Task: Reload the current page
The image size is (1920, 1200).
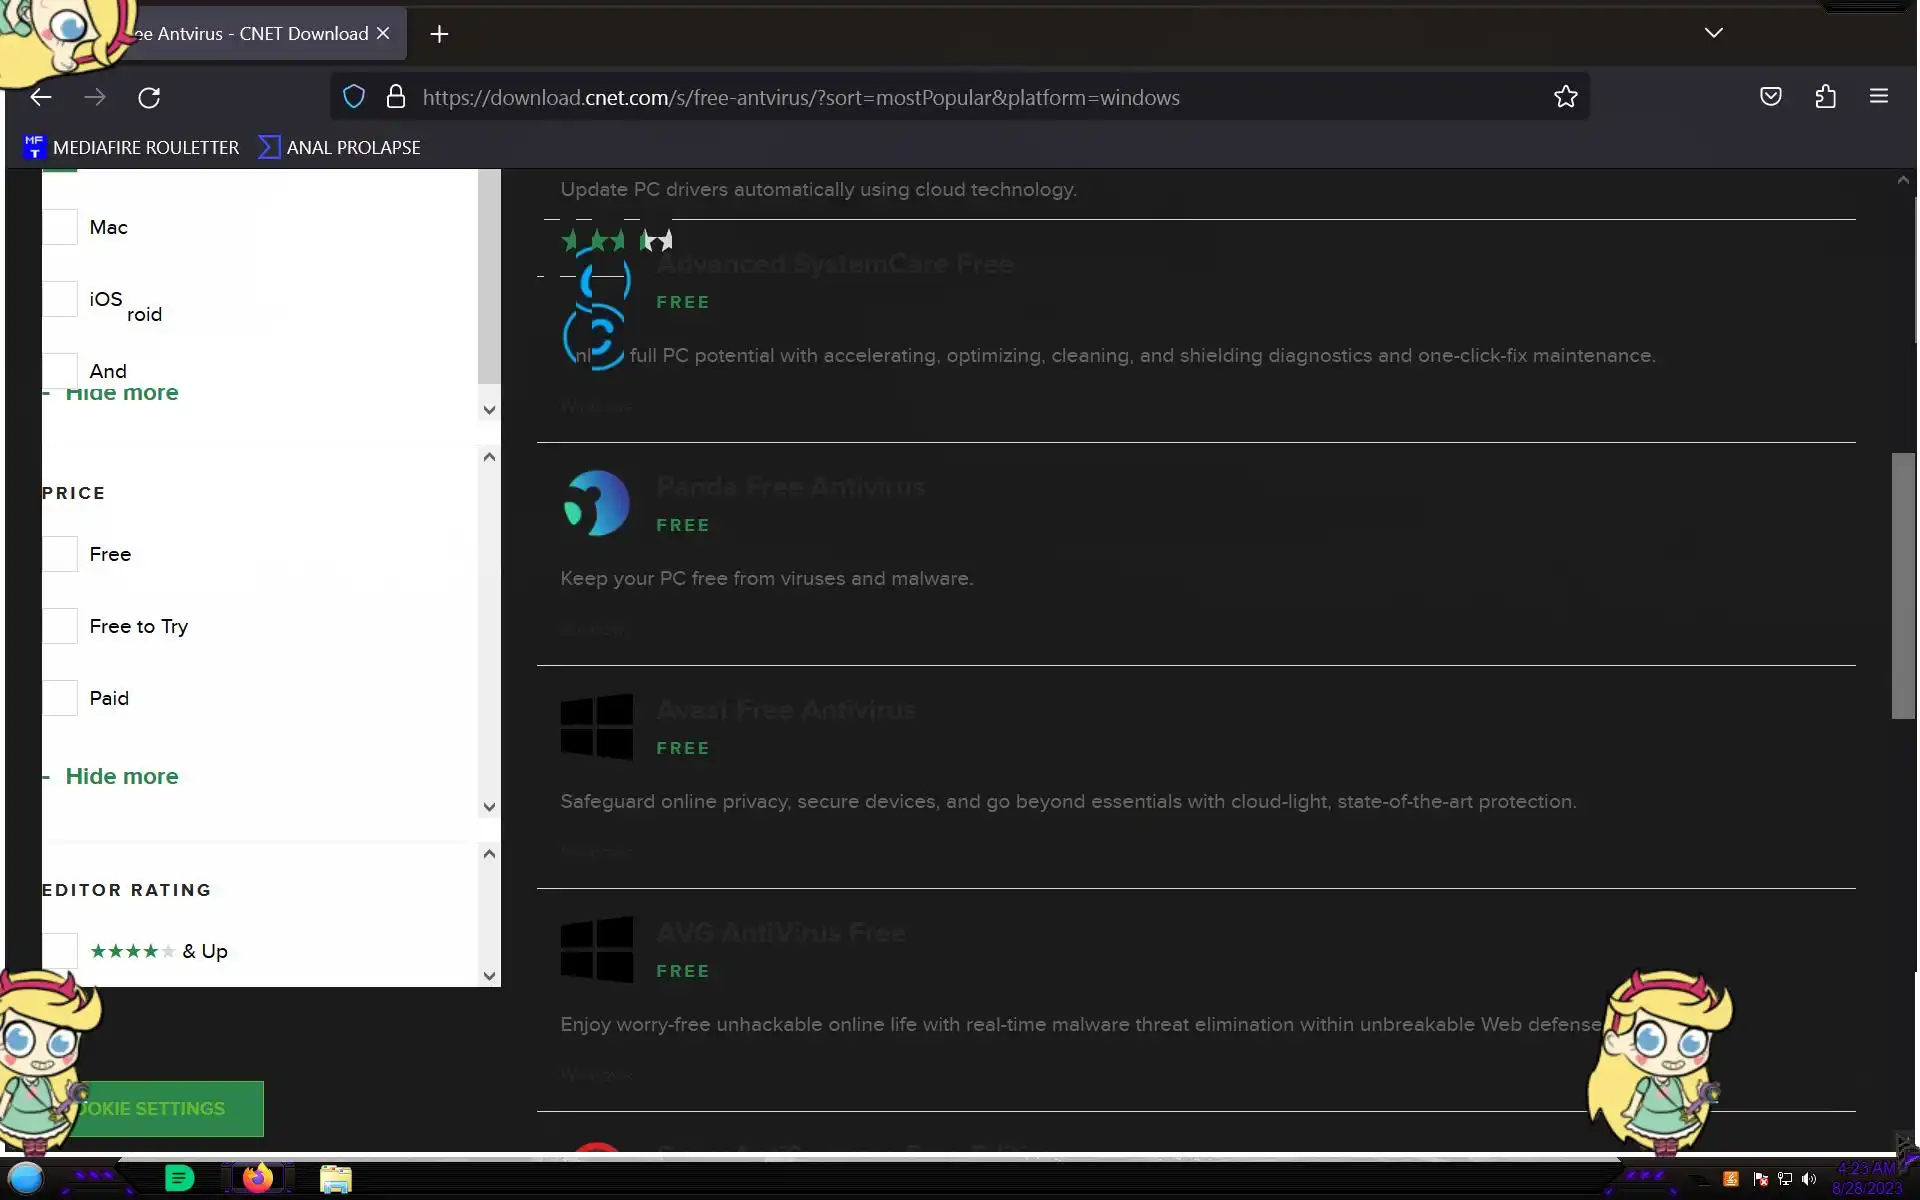Action: point(149,97)
